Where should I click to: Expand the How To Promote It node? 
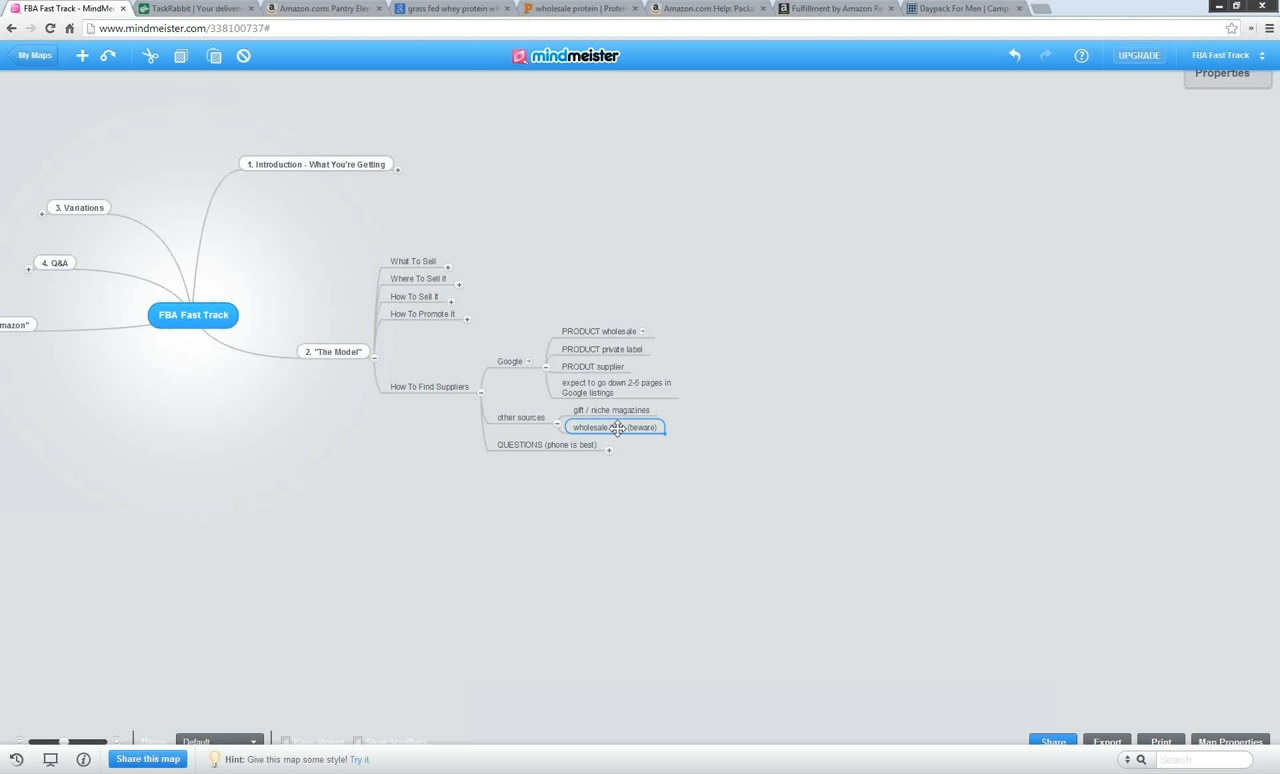[x=467, y=319]
